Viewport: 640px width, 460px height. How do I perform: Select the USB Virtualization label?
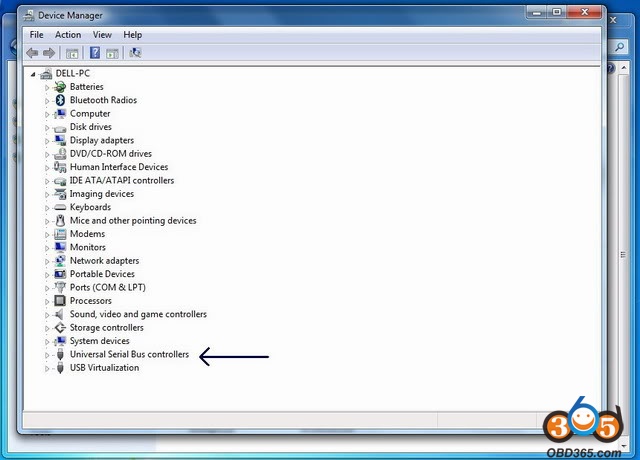[104, 368]
